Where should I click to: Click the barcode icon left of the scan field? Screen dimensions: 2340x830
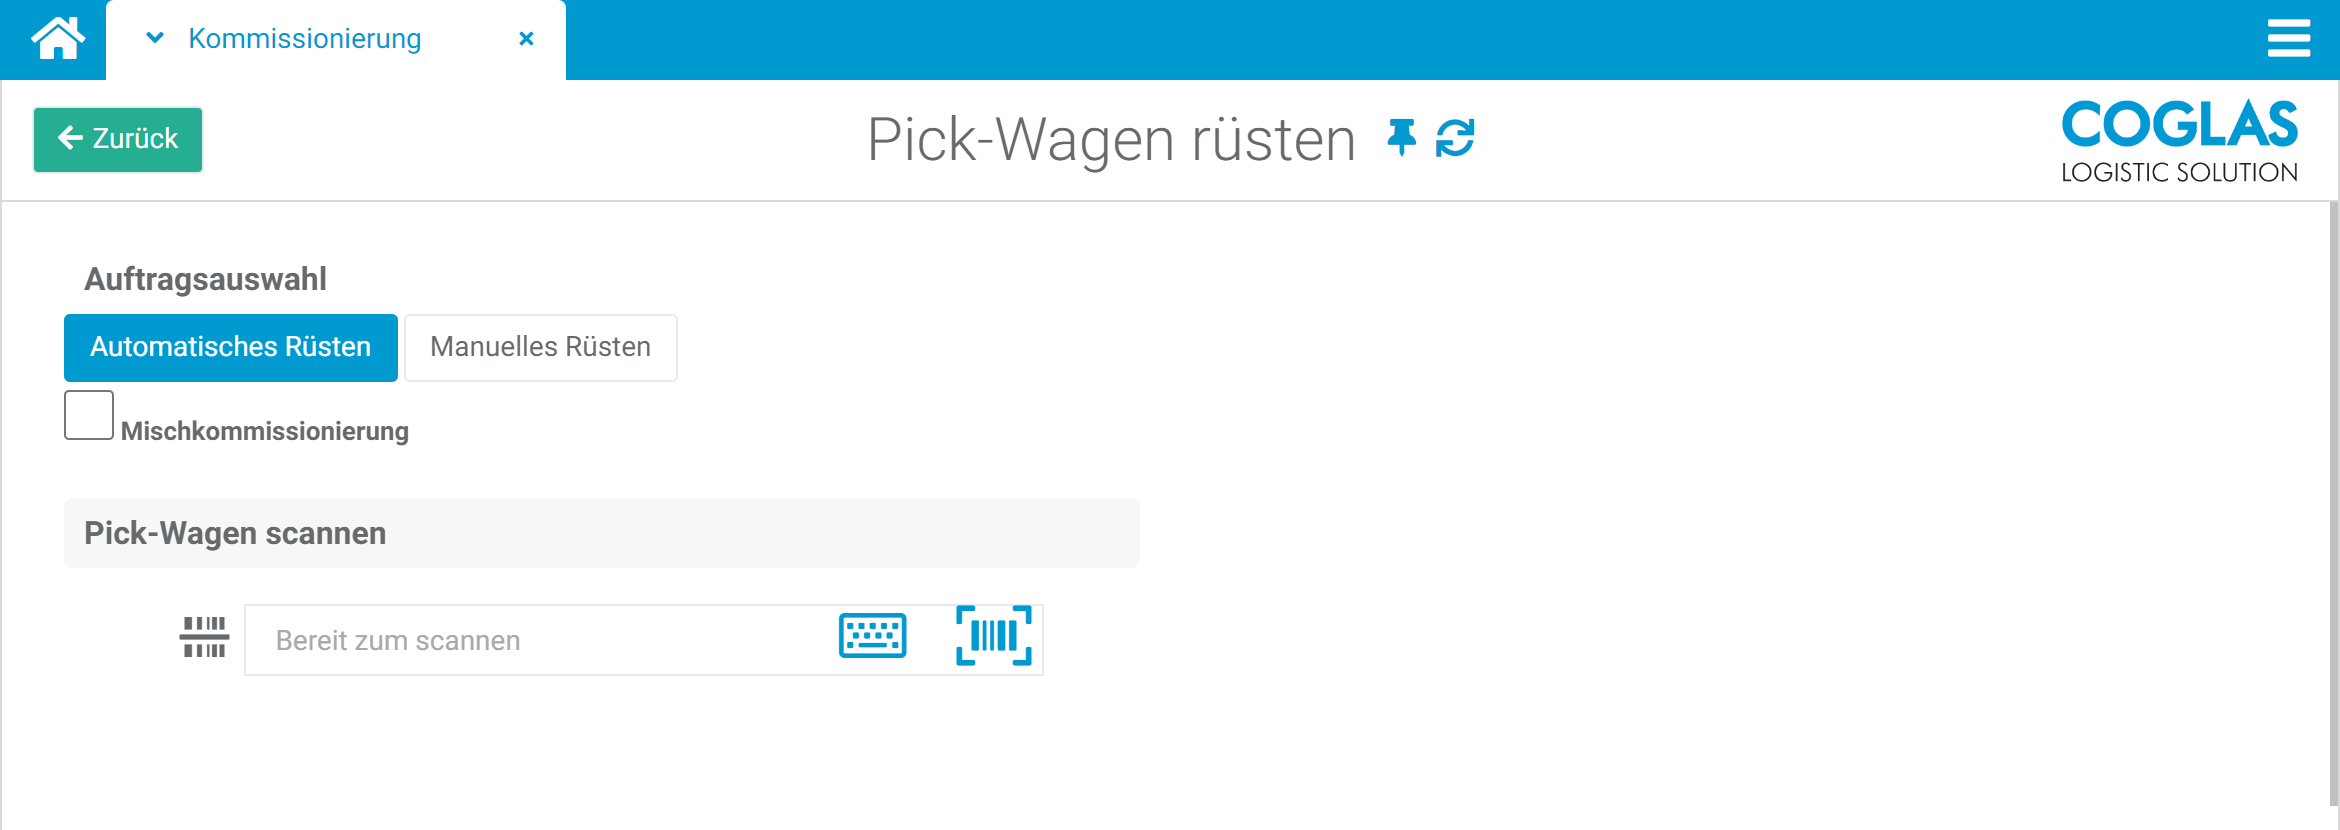pyautogui.click(x=204, y=637)
